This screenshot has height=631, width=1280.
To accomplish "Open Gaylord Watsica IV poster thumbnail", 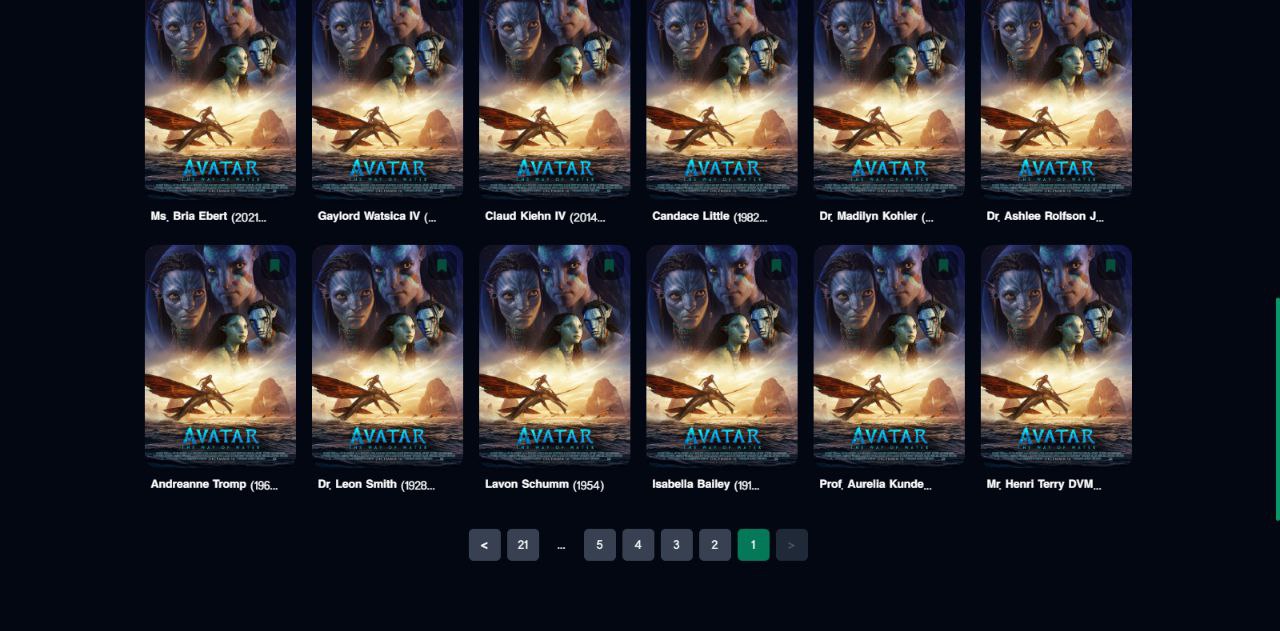I will [387, 98].
